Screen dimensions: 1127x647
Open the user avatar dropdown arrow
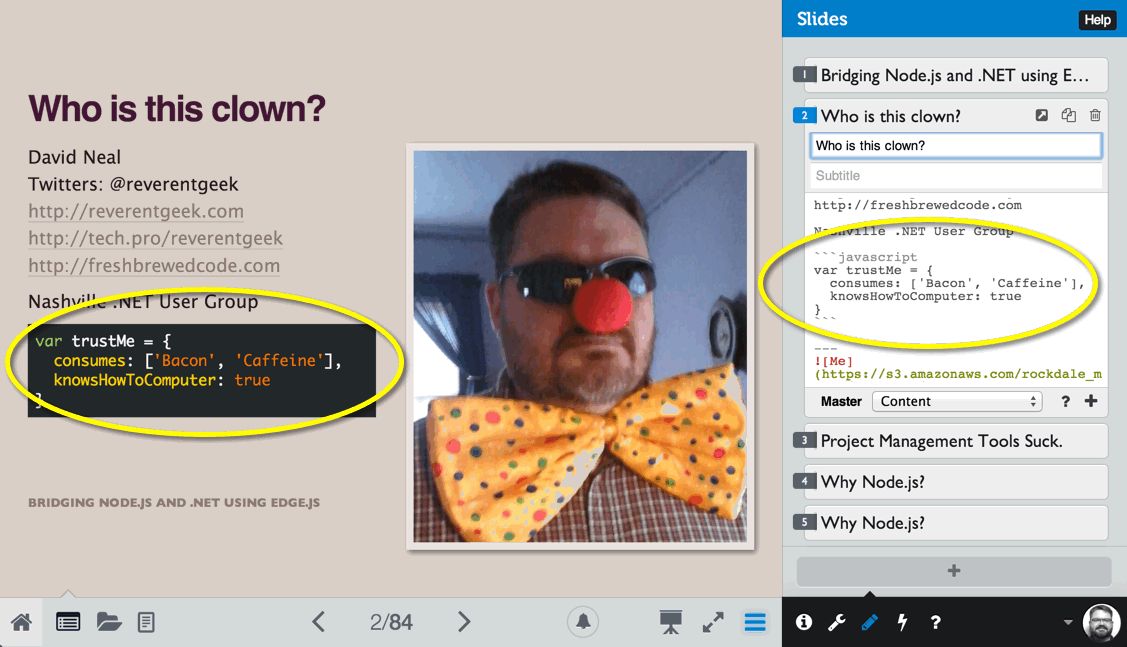(x=1068, y=622)
